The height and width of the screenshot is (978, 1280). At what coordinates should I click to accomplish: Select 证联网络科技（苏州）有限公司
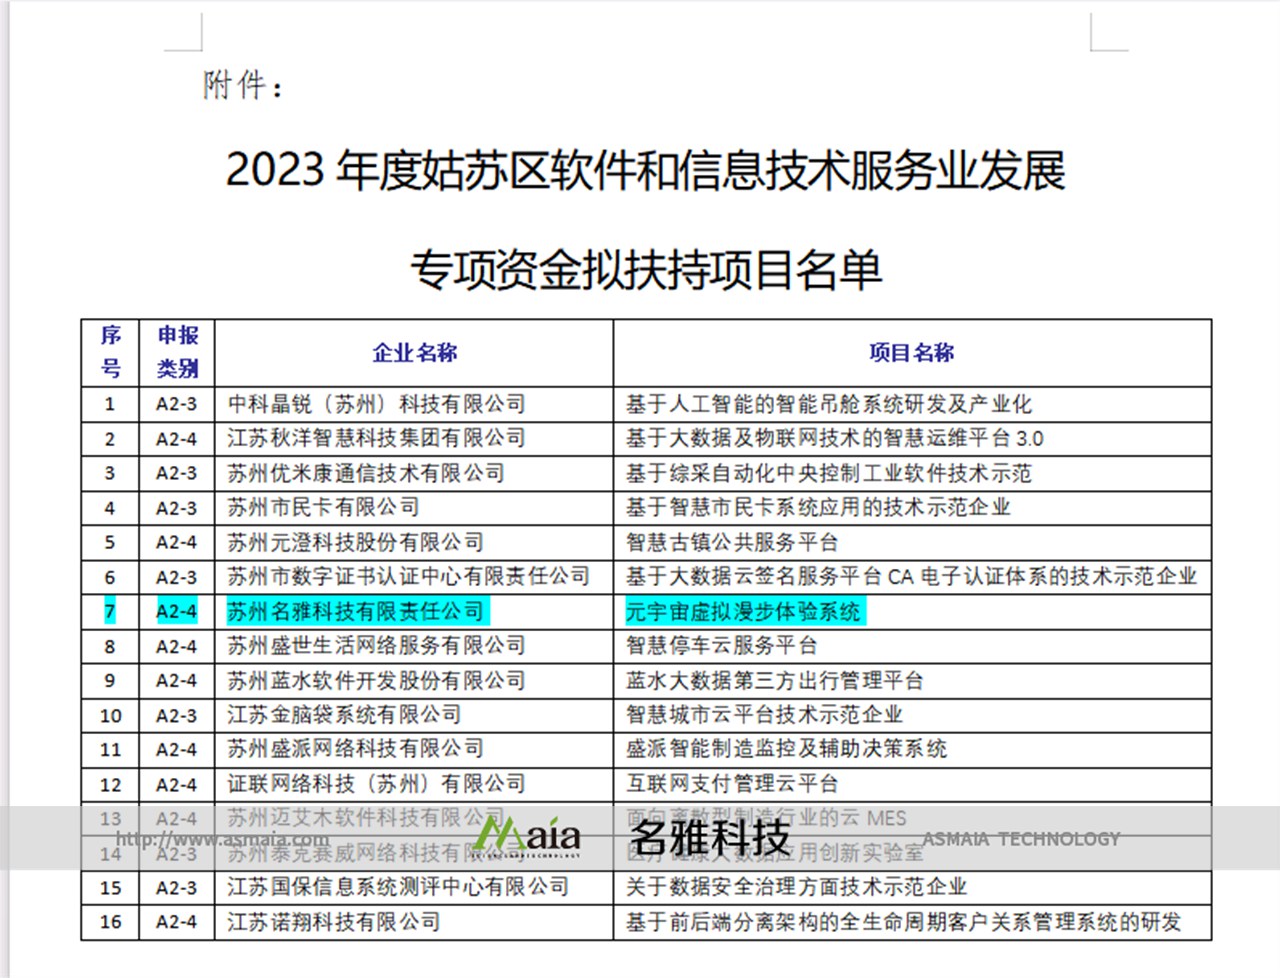[x=376, y=784]
